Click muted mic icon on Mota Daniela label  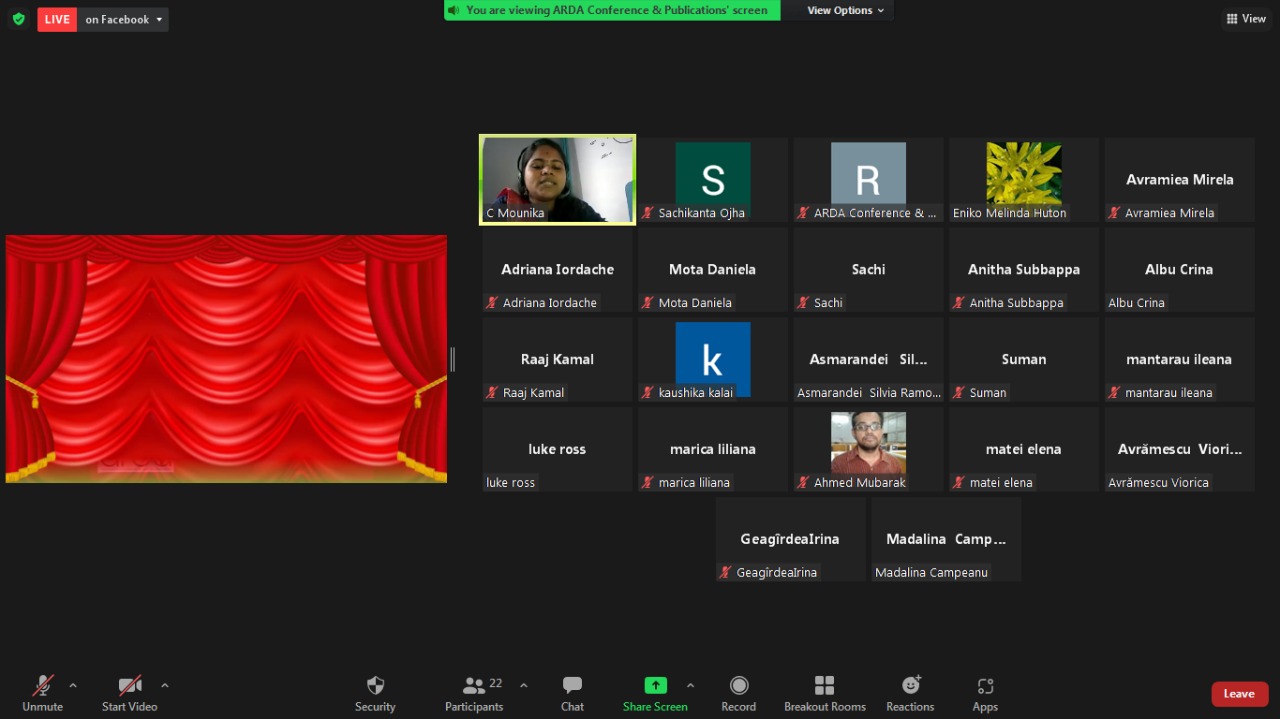point(648,303)
